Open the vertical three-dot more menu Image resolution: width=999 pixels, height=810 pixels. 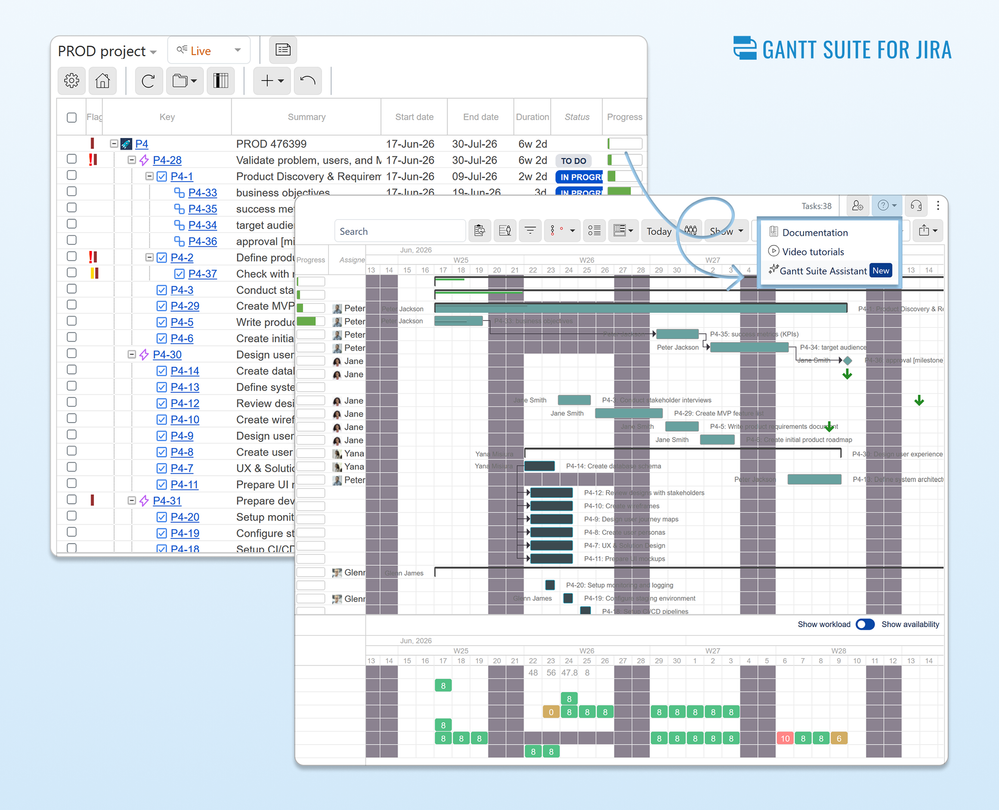[938, 205]
